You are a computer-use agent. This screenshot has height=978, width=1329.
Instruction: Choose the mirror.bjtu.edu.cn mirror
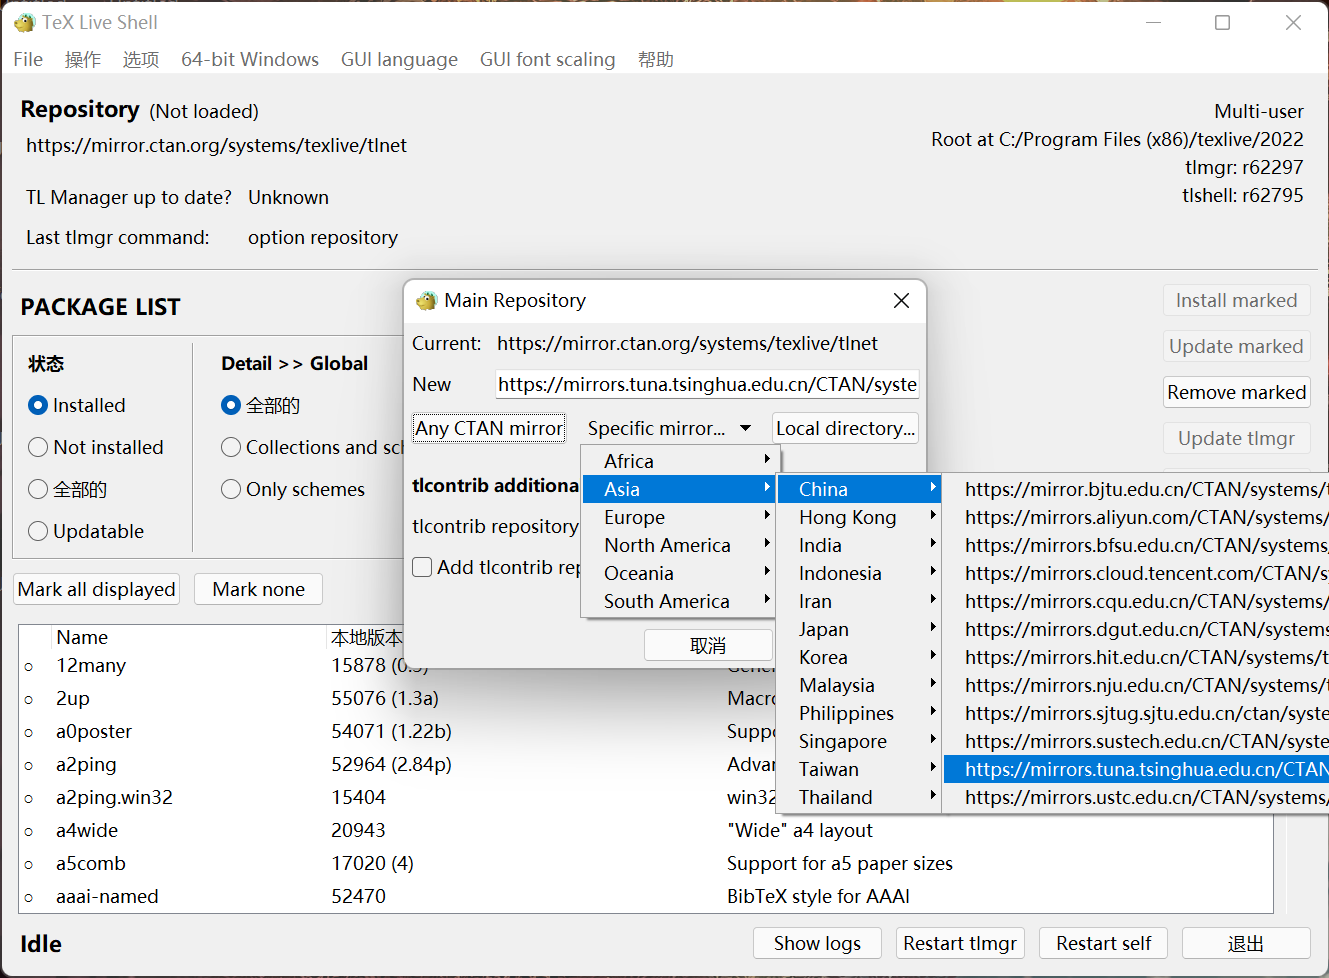[x=1136, y=489]
